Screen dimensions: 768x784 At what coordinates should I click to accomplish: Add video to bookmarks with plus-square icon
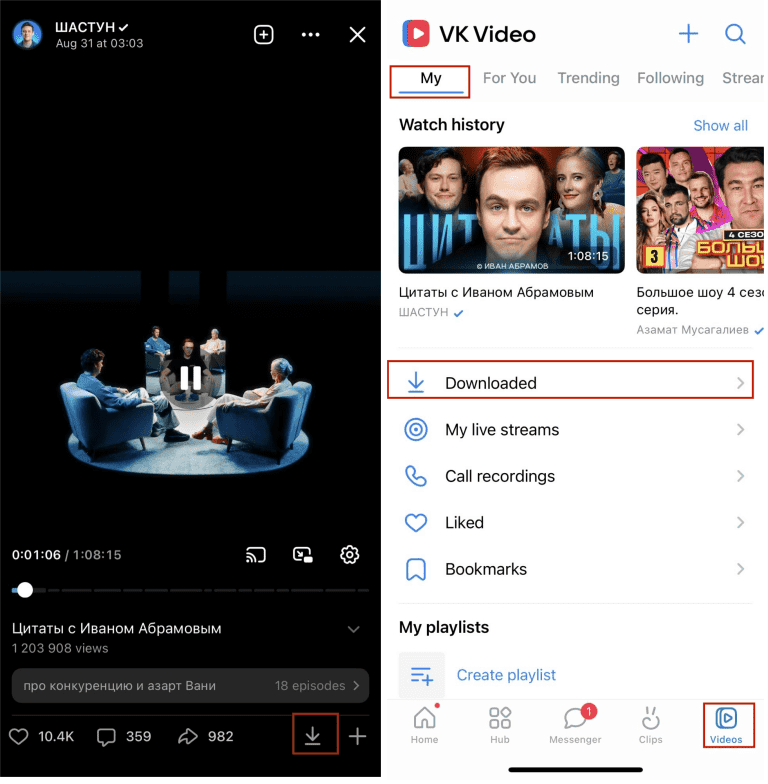(x=263, y=35)
